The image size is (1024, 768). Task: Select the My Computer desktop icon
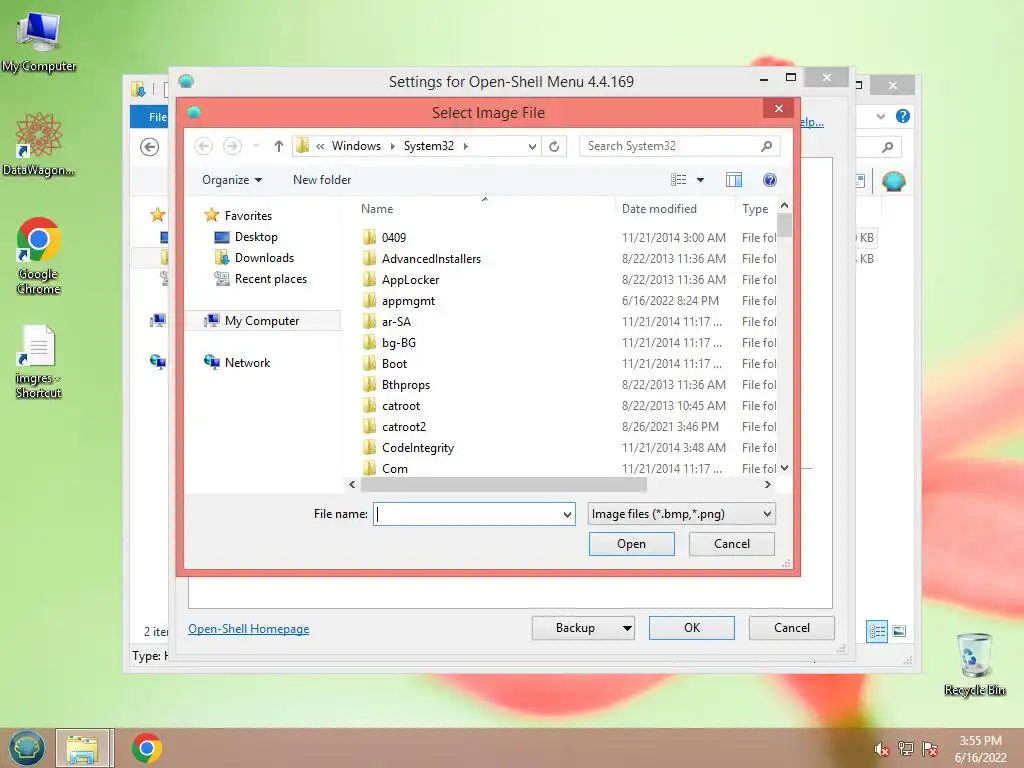coord(38,41)
